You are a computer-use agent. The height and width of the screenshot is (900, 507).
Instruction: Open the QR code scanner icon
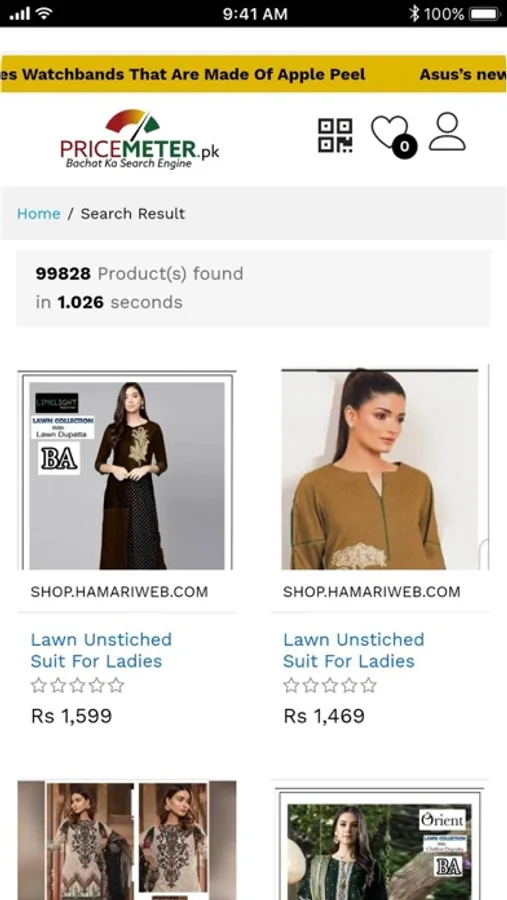tap(335, 135)
